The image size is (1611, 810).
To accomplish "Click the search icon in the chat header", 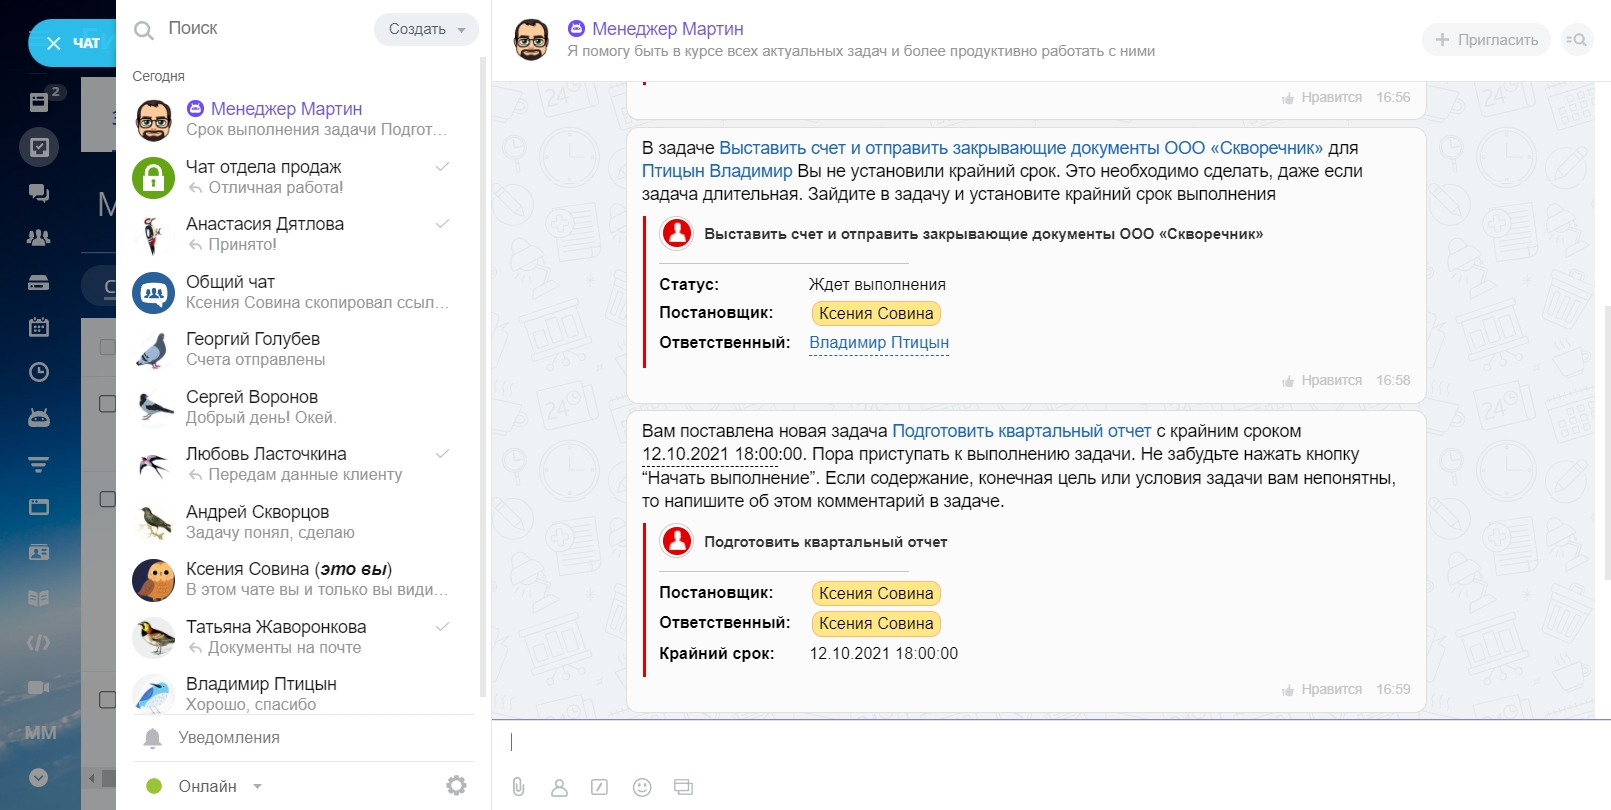I will [x=1576, y=40].
